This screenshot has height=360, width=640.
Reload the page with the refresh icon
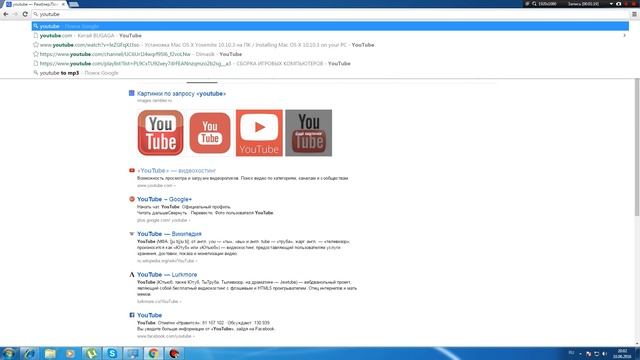pyautogui.click(x=25, y=14)
